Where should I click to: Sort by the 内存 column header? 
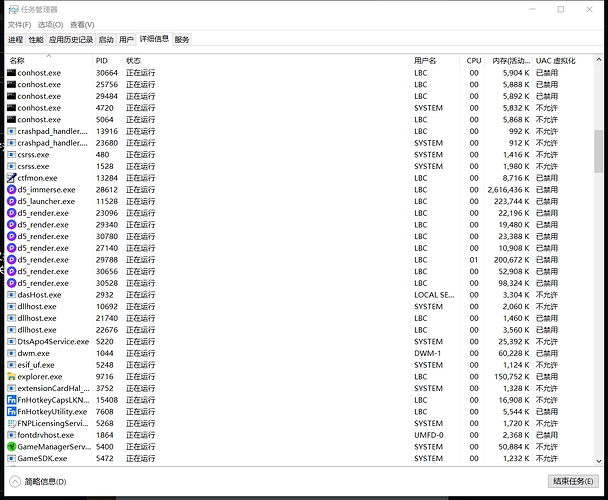click(x=508, y=61)
